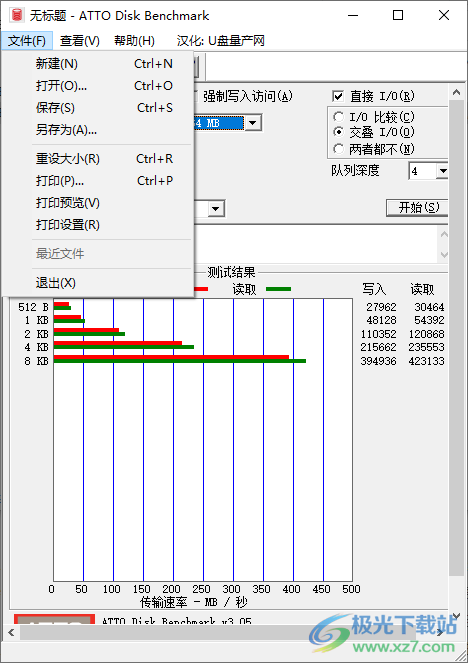Click the vertical scrollbar up arrow
This screenshot has height=663, width=468.
(457, 92)
